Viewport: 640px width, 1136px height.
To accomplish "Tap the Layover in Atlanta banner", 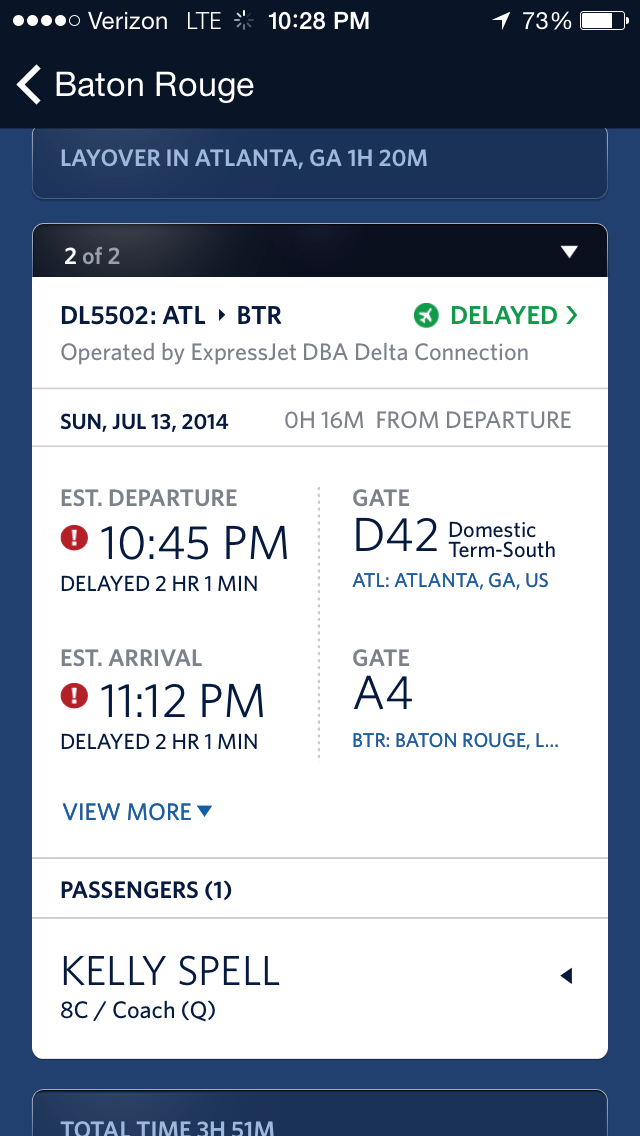I will pyautogui.click(x=320, y=159).
